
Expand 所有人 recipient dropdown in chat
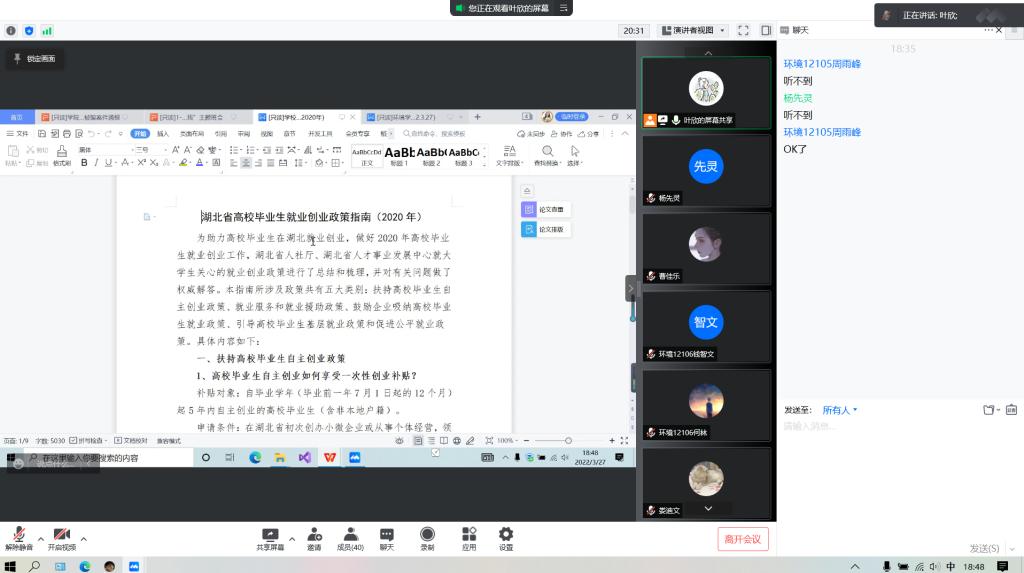click(840, 410)
